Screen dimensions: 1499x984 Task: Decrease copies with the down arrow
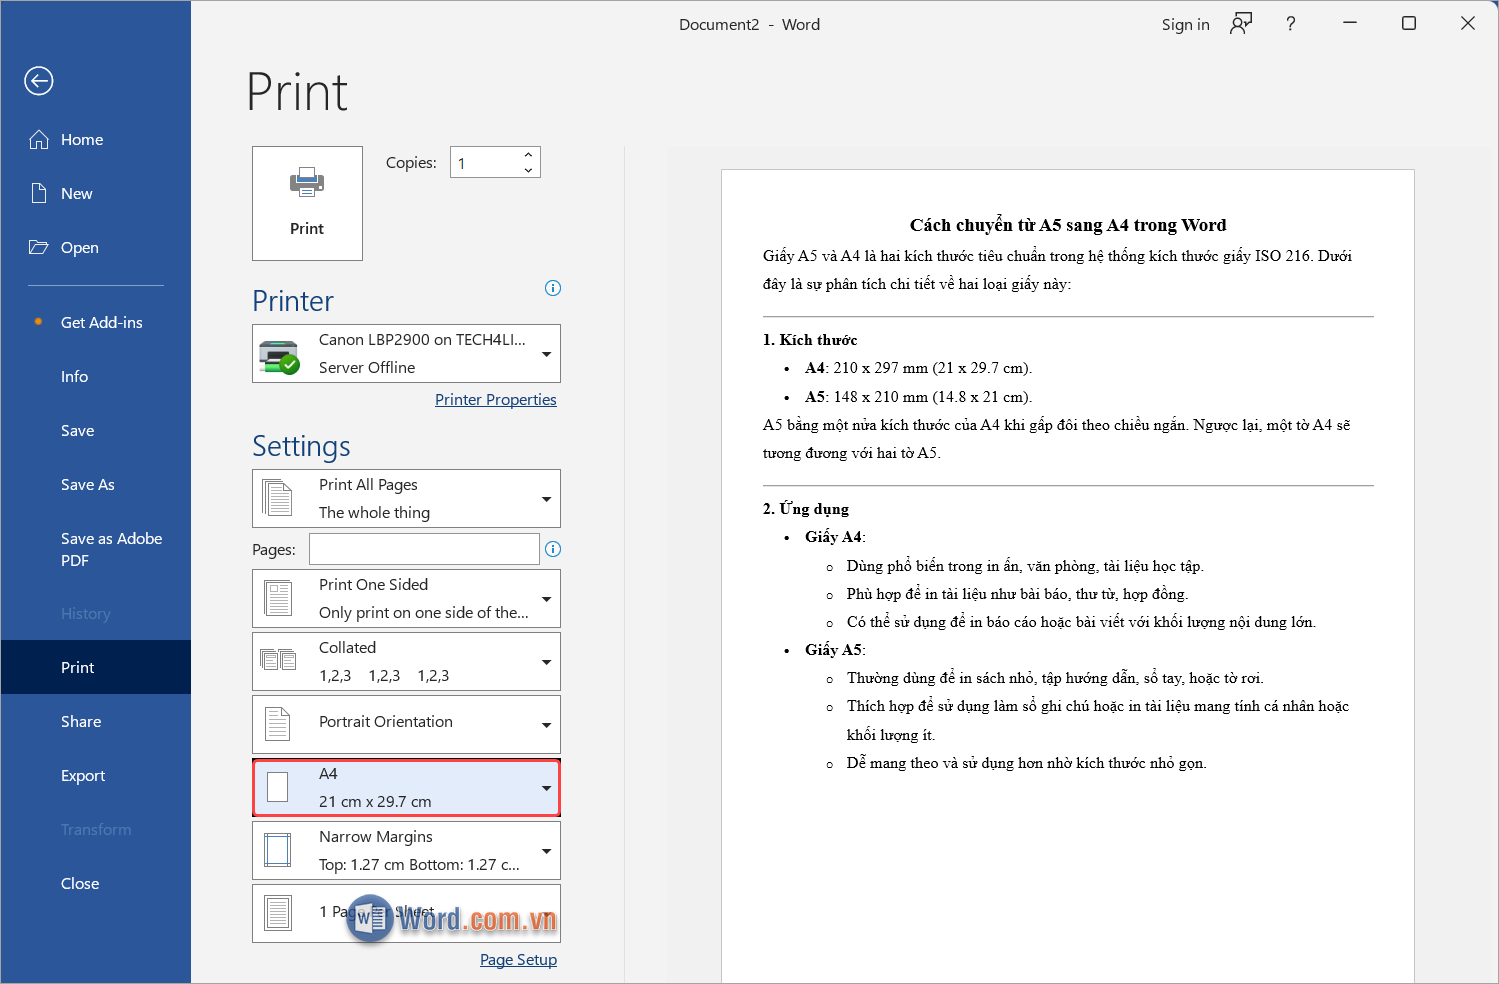pyautogui.click(x=528, y=170)
